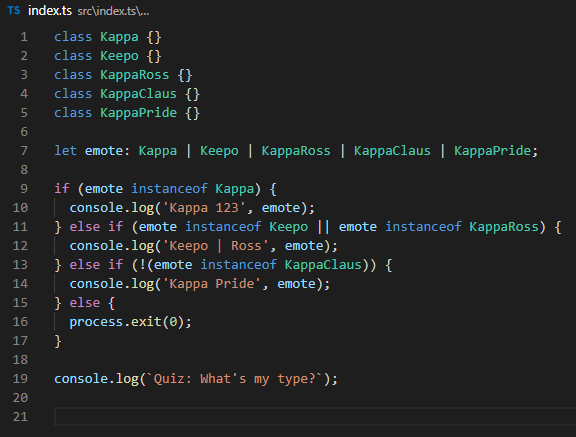Screen dimensions: 576x437
Task: Click the 'Kappa 123' string literal
Action: pos(204,208)
